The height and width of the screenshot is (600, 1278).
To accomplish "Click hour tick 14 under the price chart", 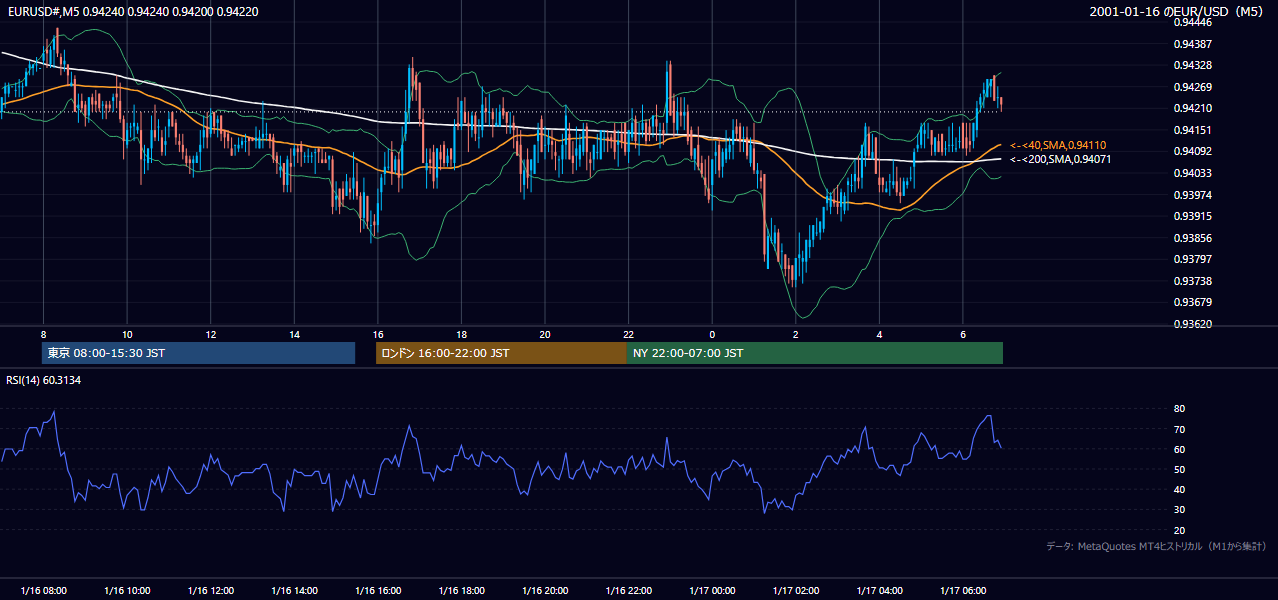I will point(294,334).
